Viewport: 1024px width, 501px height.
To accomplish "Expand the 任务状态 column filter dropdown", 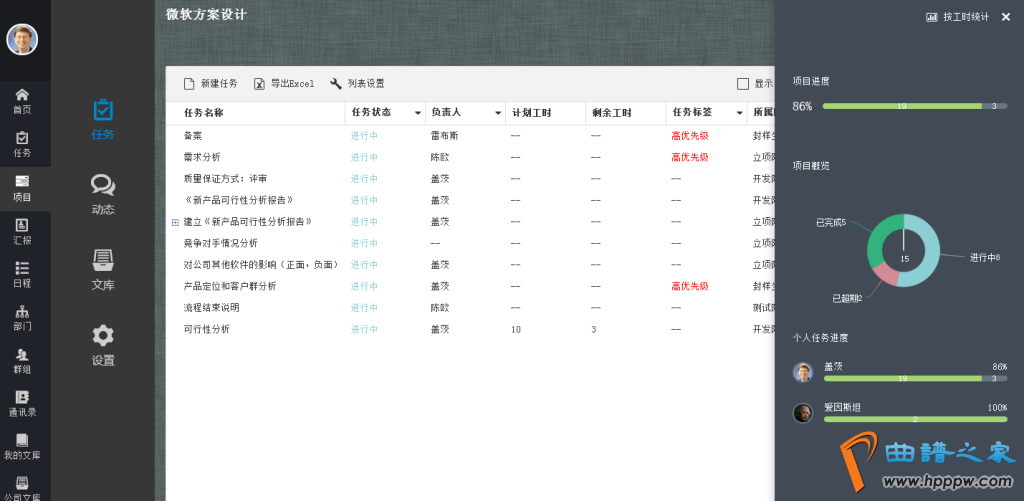I will (417, 113).
